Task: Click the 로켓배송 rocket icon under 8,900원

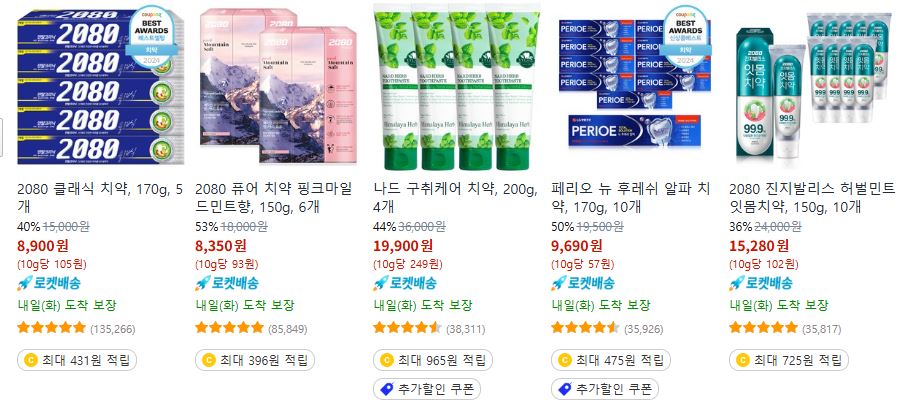Action: point(24,284)
